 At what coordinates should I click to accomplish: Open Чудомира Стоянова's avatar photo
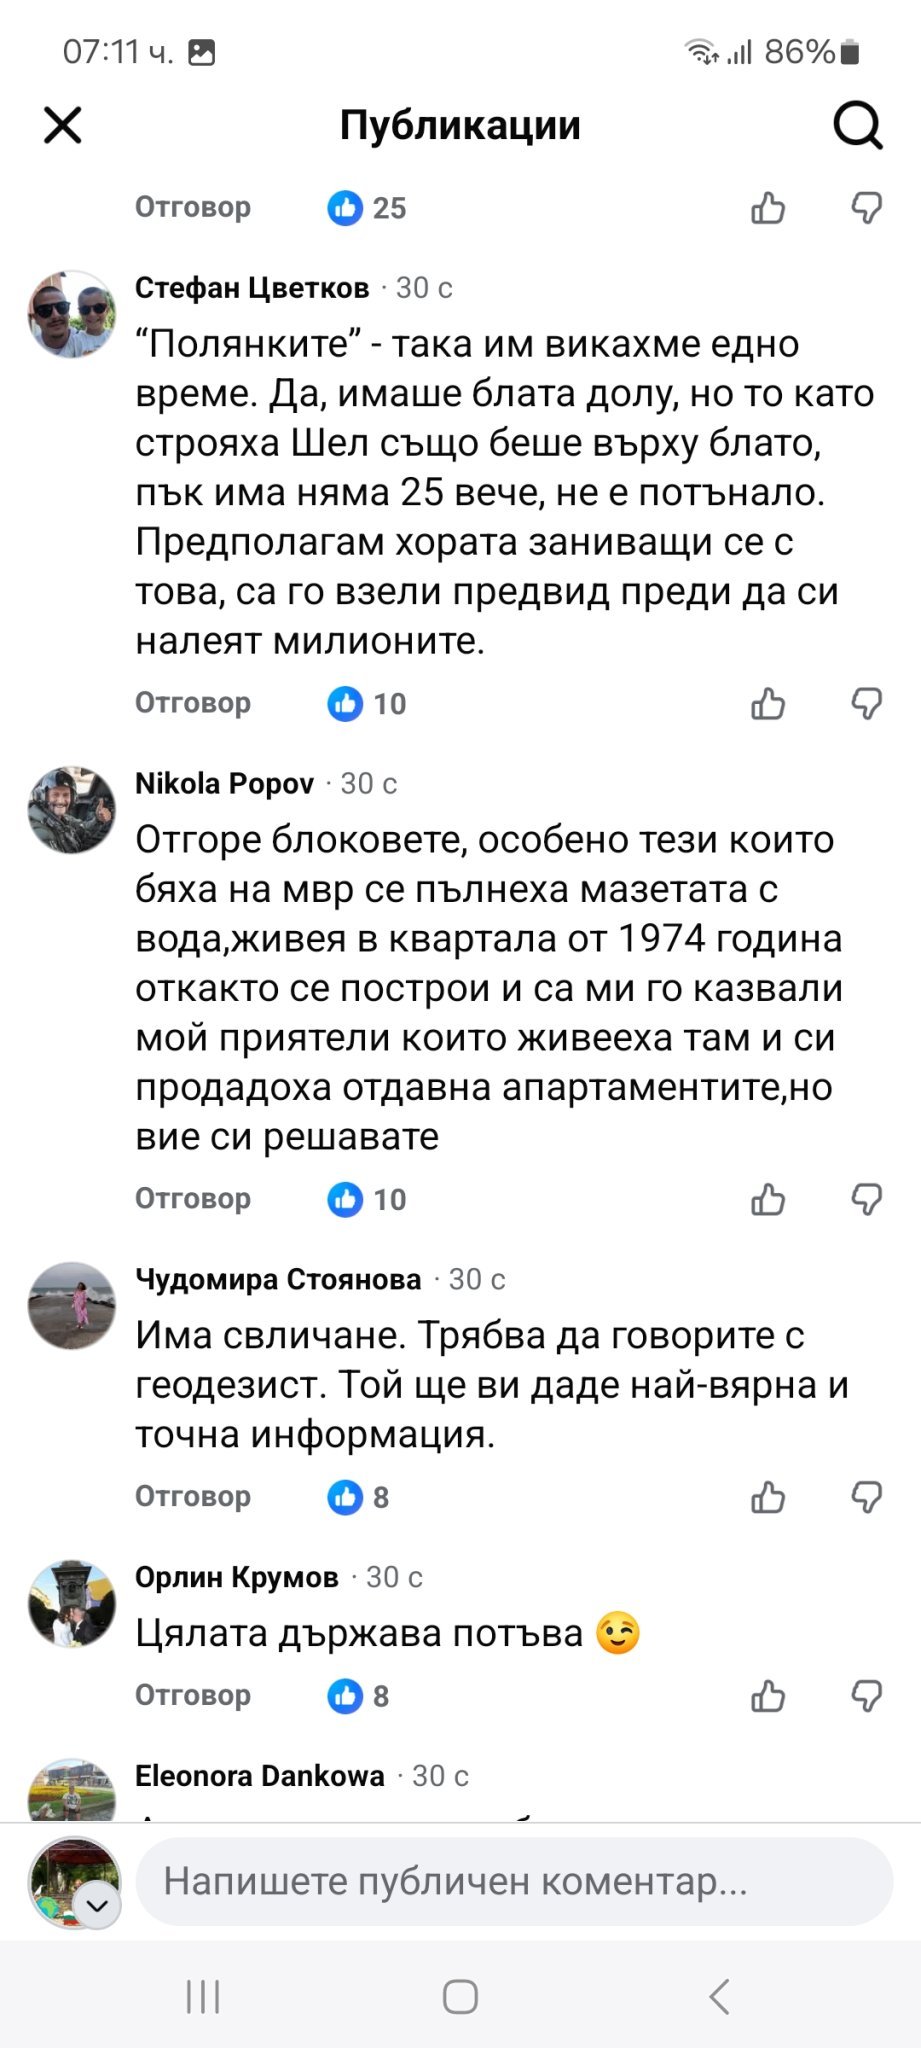pos(71,1305)
